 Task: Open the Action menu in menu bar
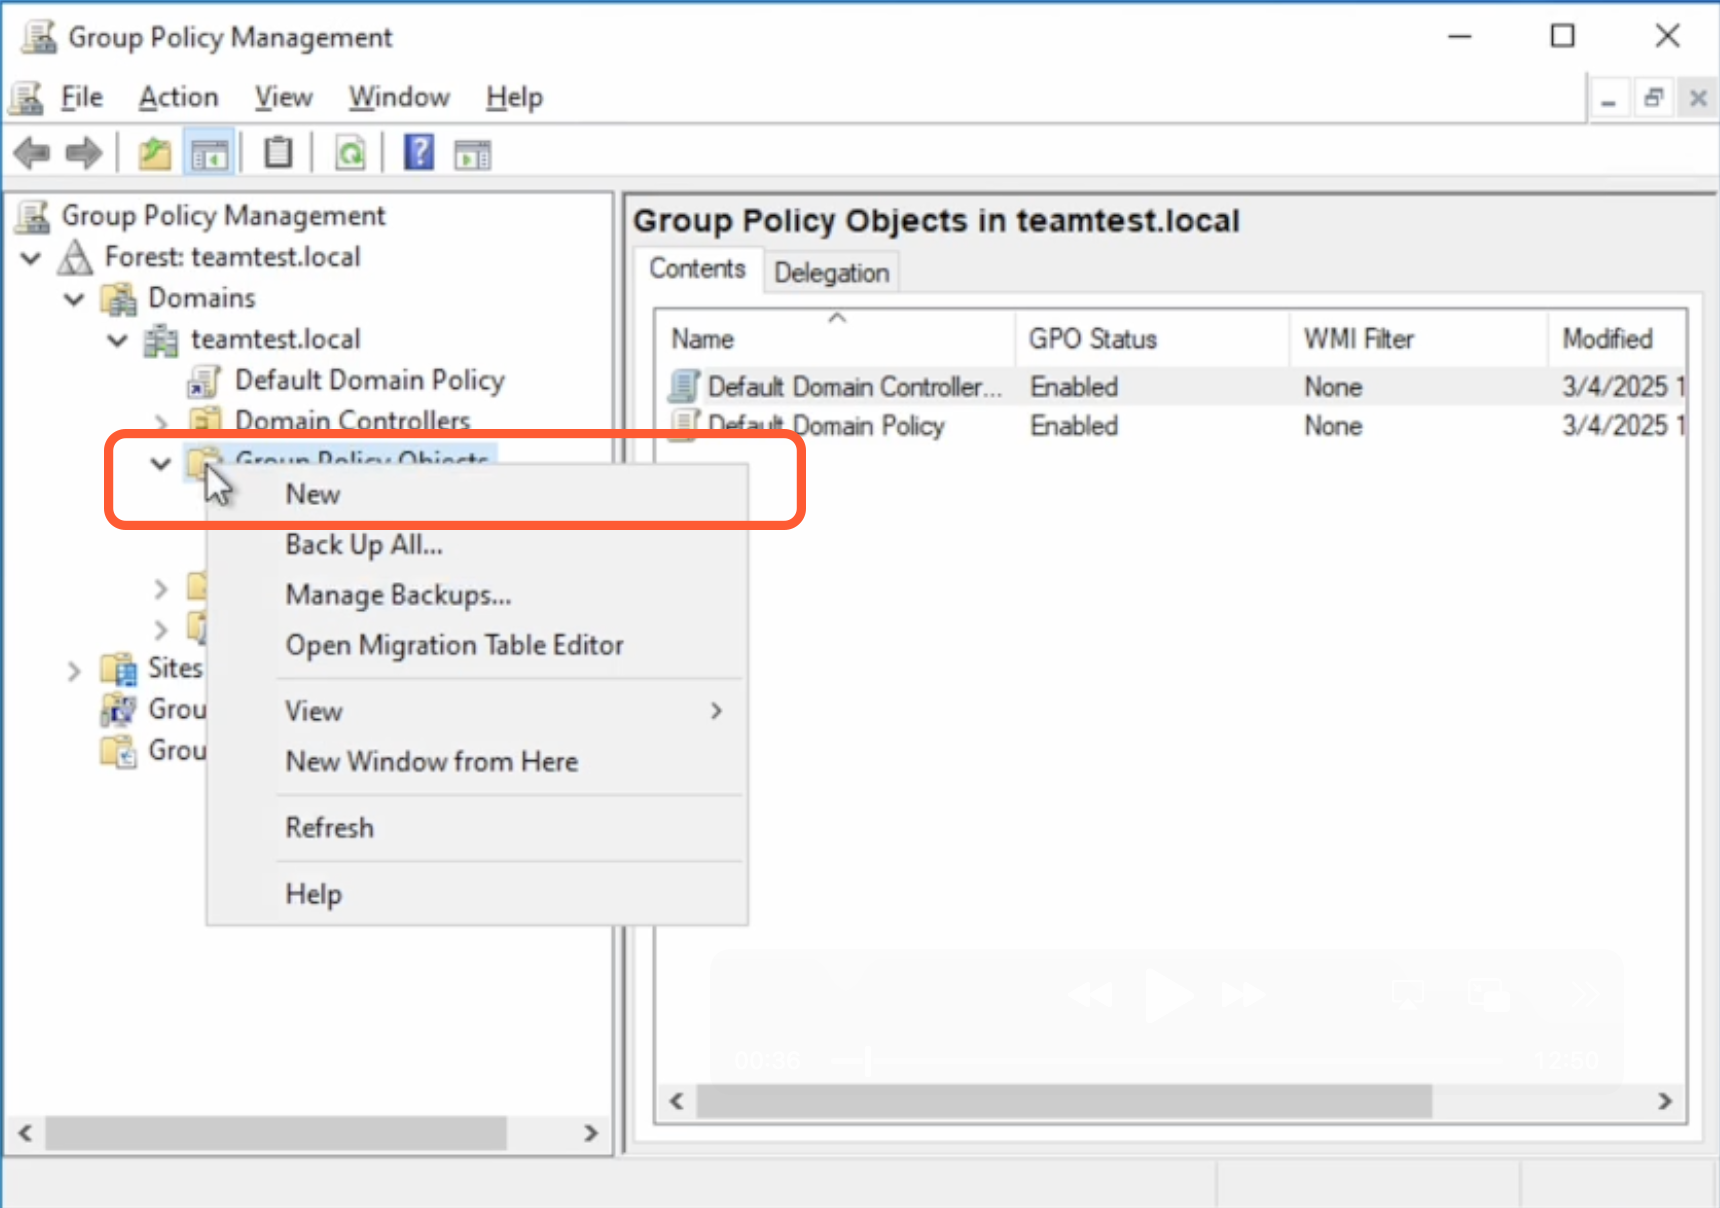pyautogui.click(x=178, y=97)
